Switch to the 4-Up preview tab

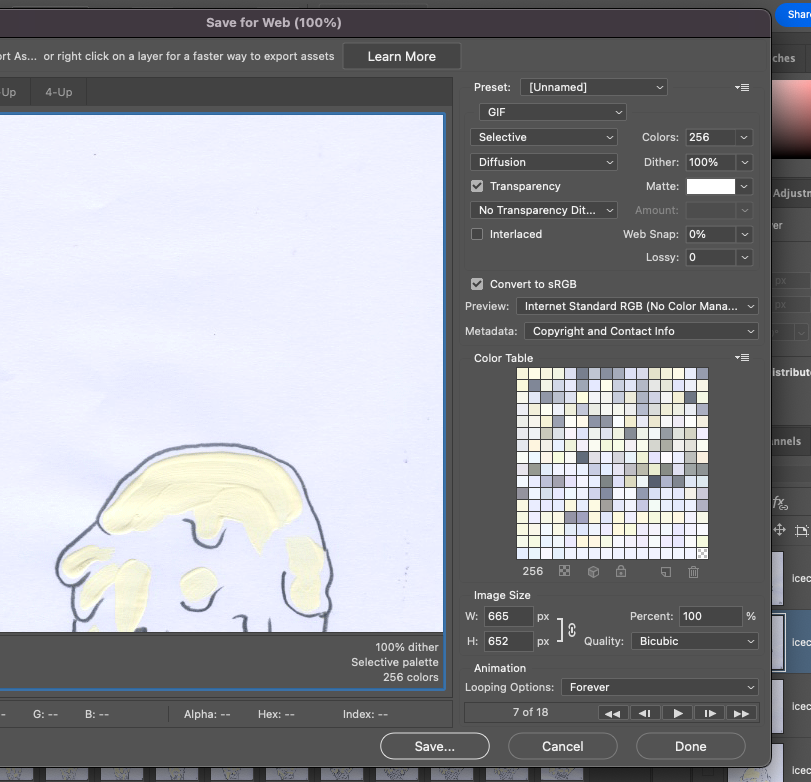pyautogui.click(x=58, y=92)
